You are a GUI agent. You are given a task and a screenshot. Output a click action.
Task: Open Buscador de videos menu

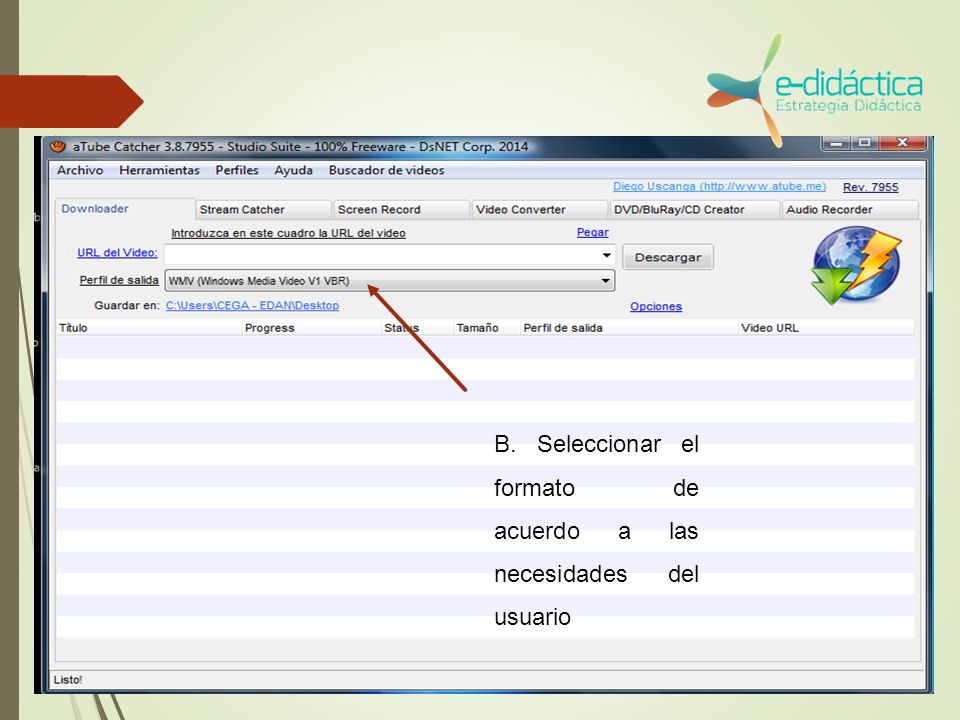point(386,170)
